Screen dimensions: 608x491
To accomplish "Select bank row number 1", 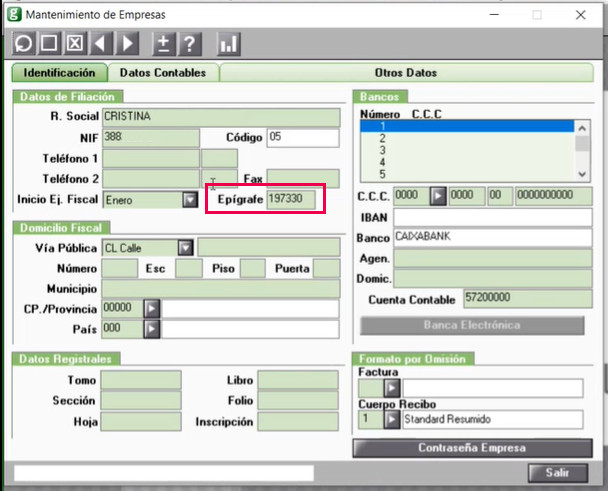I will [x=467, y=126].
